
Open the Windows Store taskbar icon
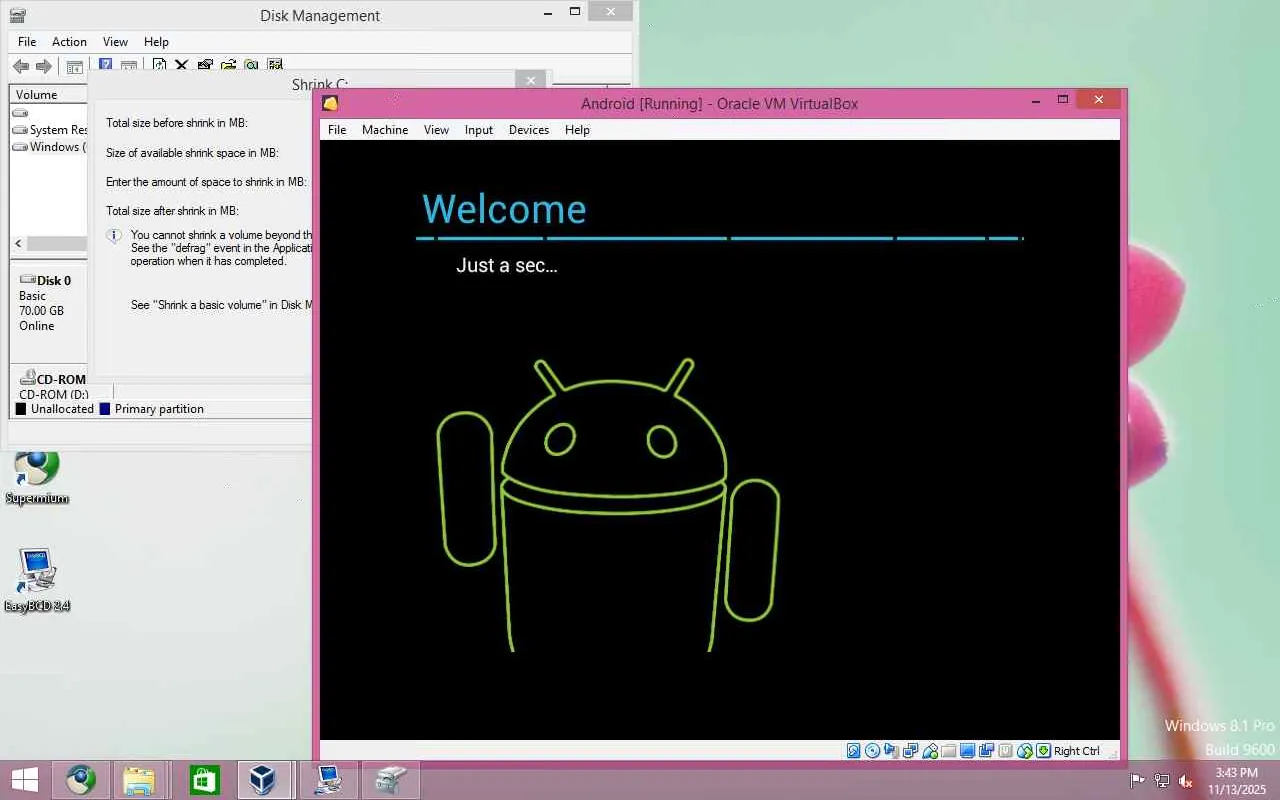204,780
